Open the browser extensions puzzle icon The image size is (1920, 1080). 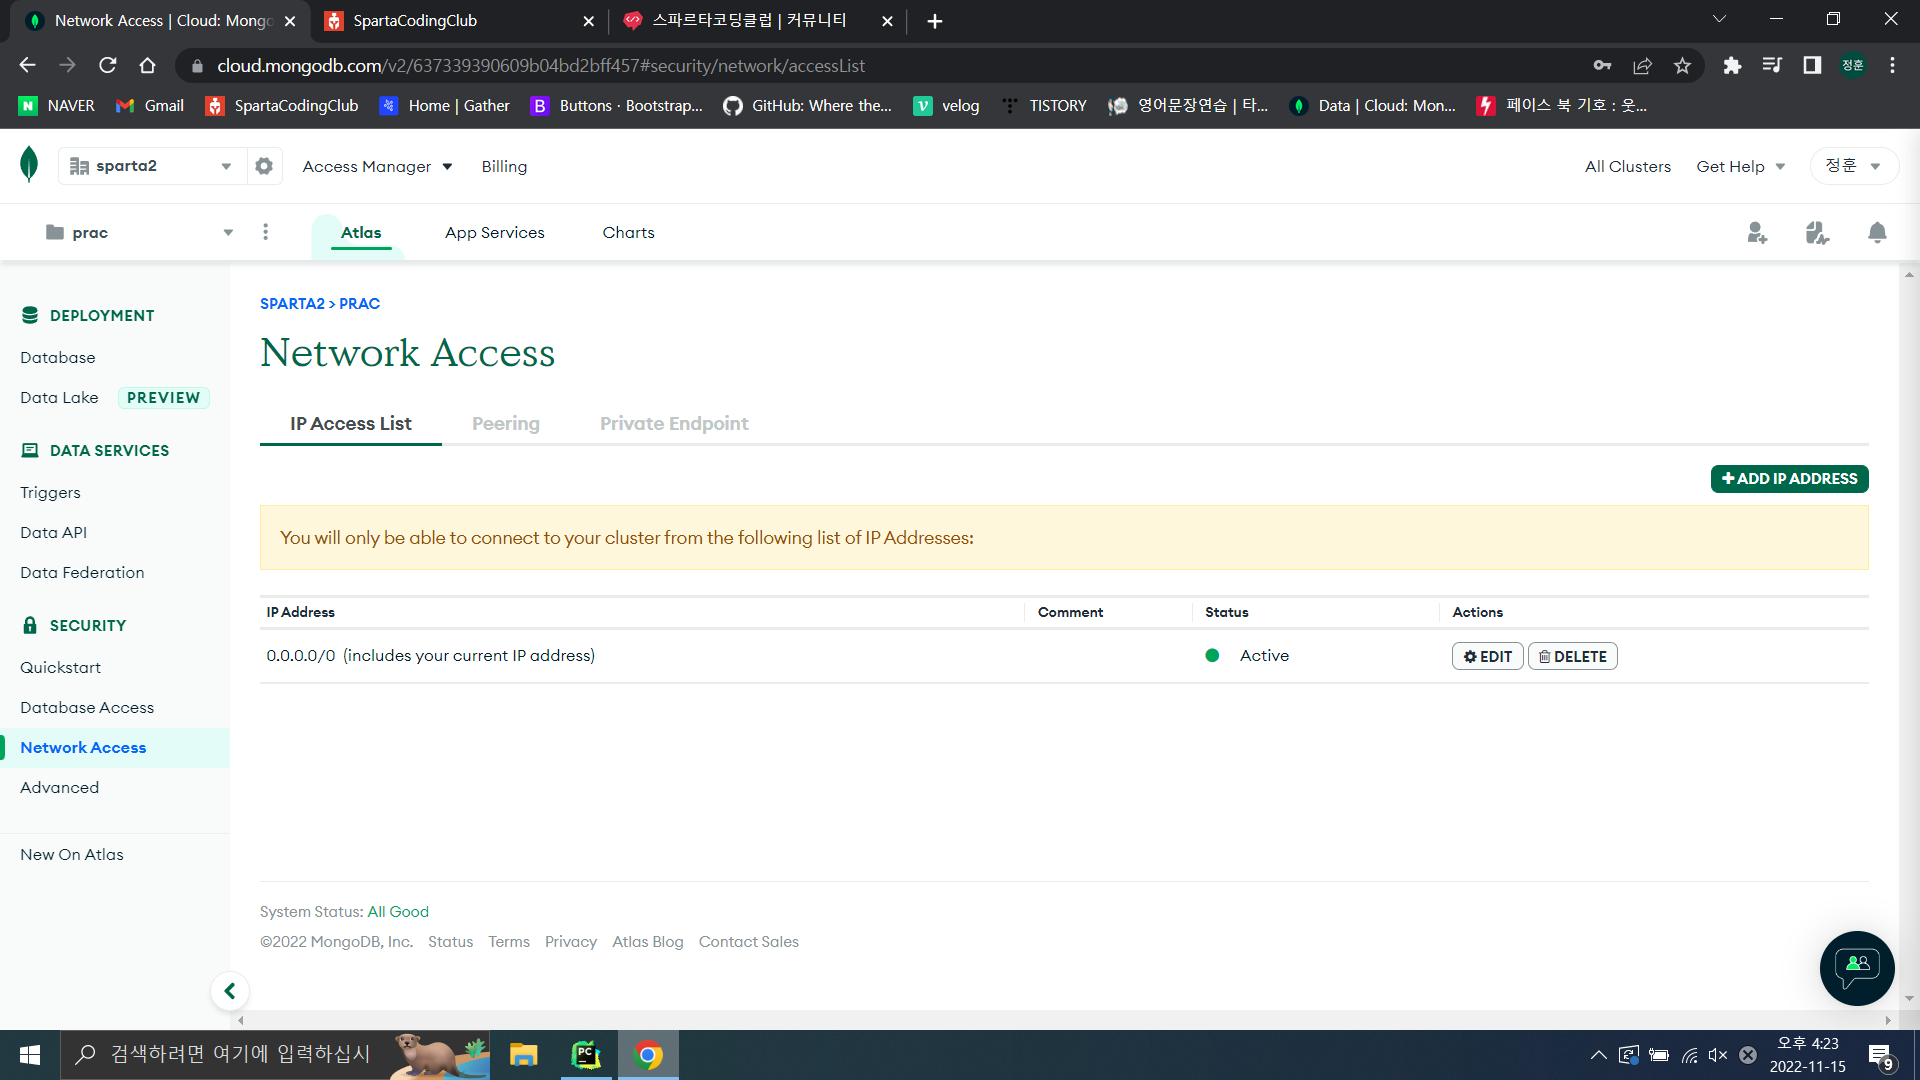click(x=1732, y=66)
